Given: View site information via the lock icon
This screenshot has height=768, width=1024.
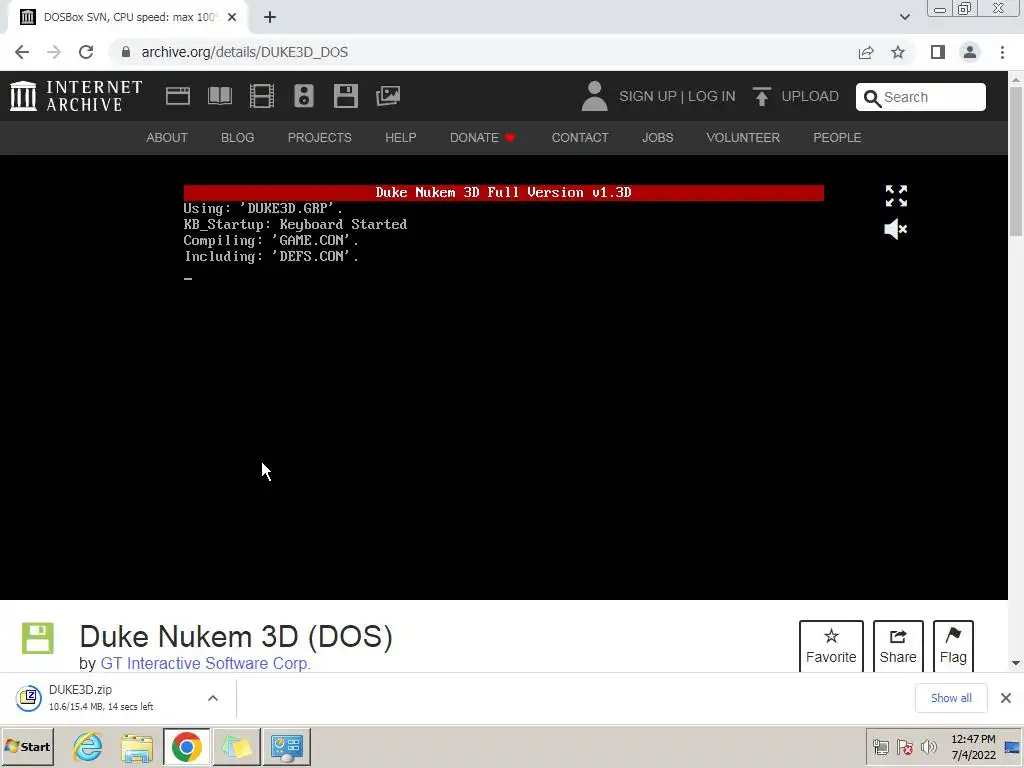Looking at the screenshot, I should click(x=126, y=52).
